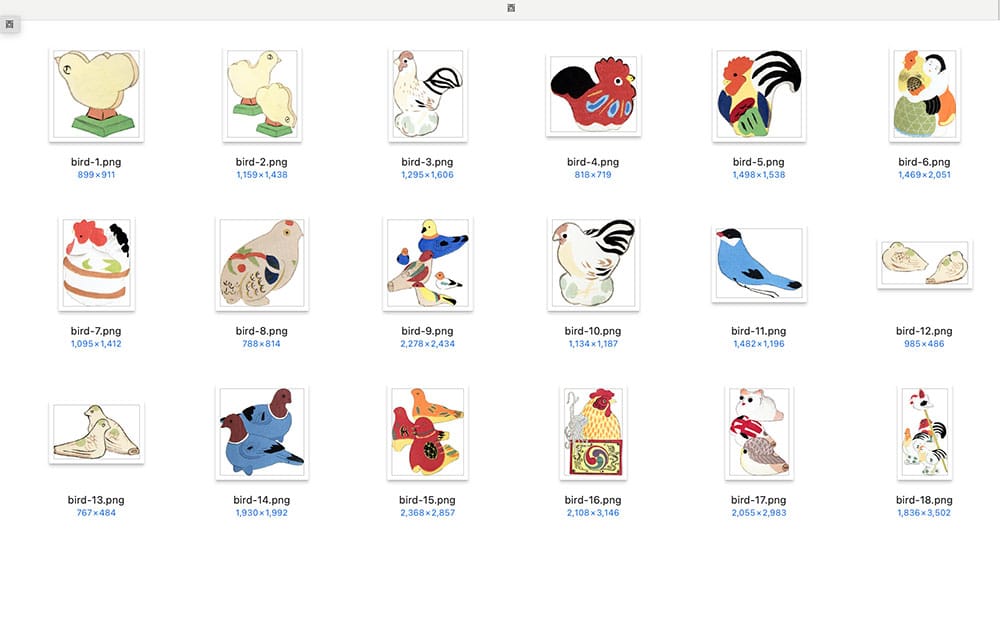The image size is (1000, 620).
Task: Click the bird-17.png filename label
Action: (x=759, y=500)
